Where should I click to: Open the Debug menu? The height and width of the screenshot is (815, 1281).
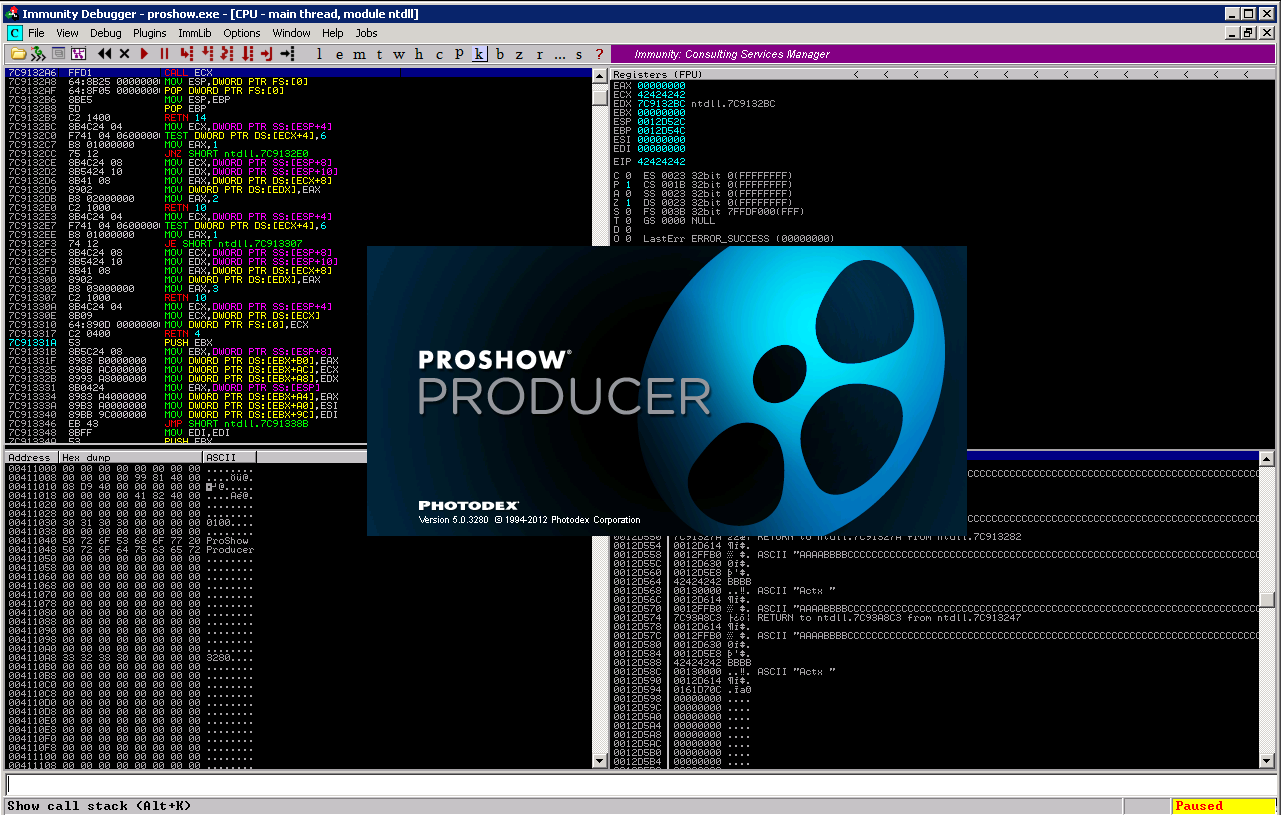105,33
